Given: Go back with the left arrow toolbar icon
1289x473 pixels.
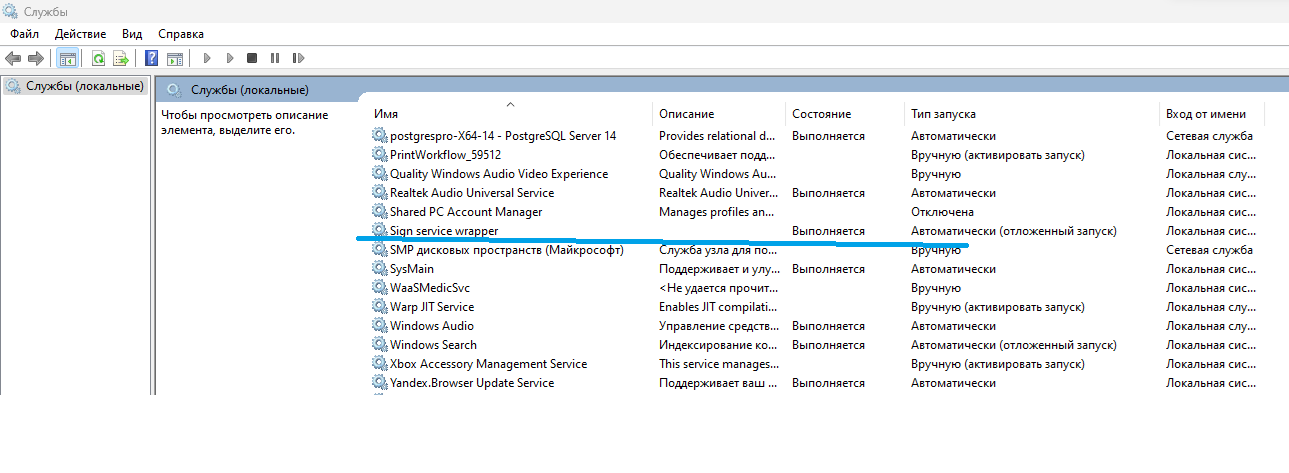Looking at the screenshot, I should 13,59.
